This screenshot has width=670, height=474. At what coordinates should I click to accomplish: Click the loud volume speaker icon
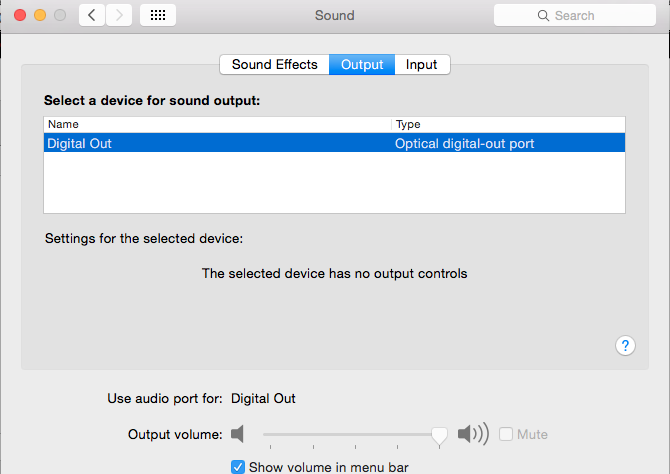[x=472, y=434]
